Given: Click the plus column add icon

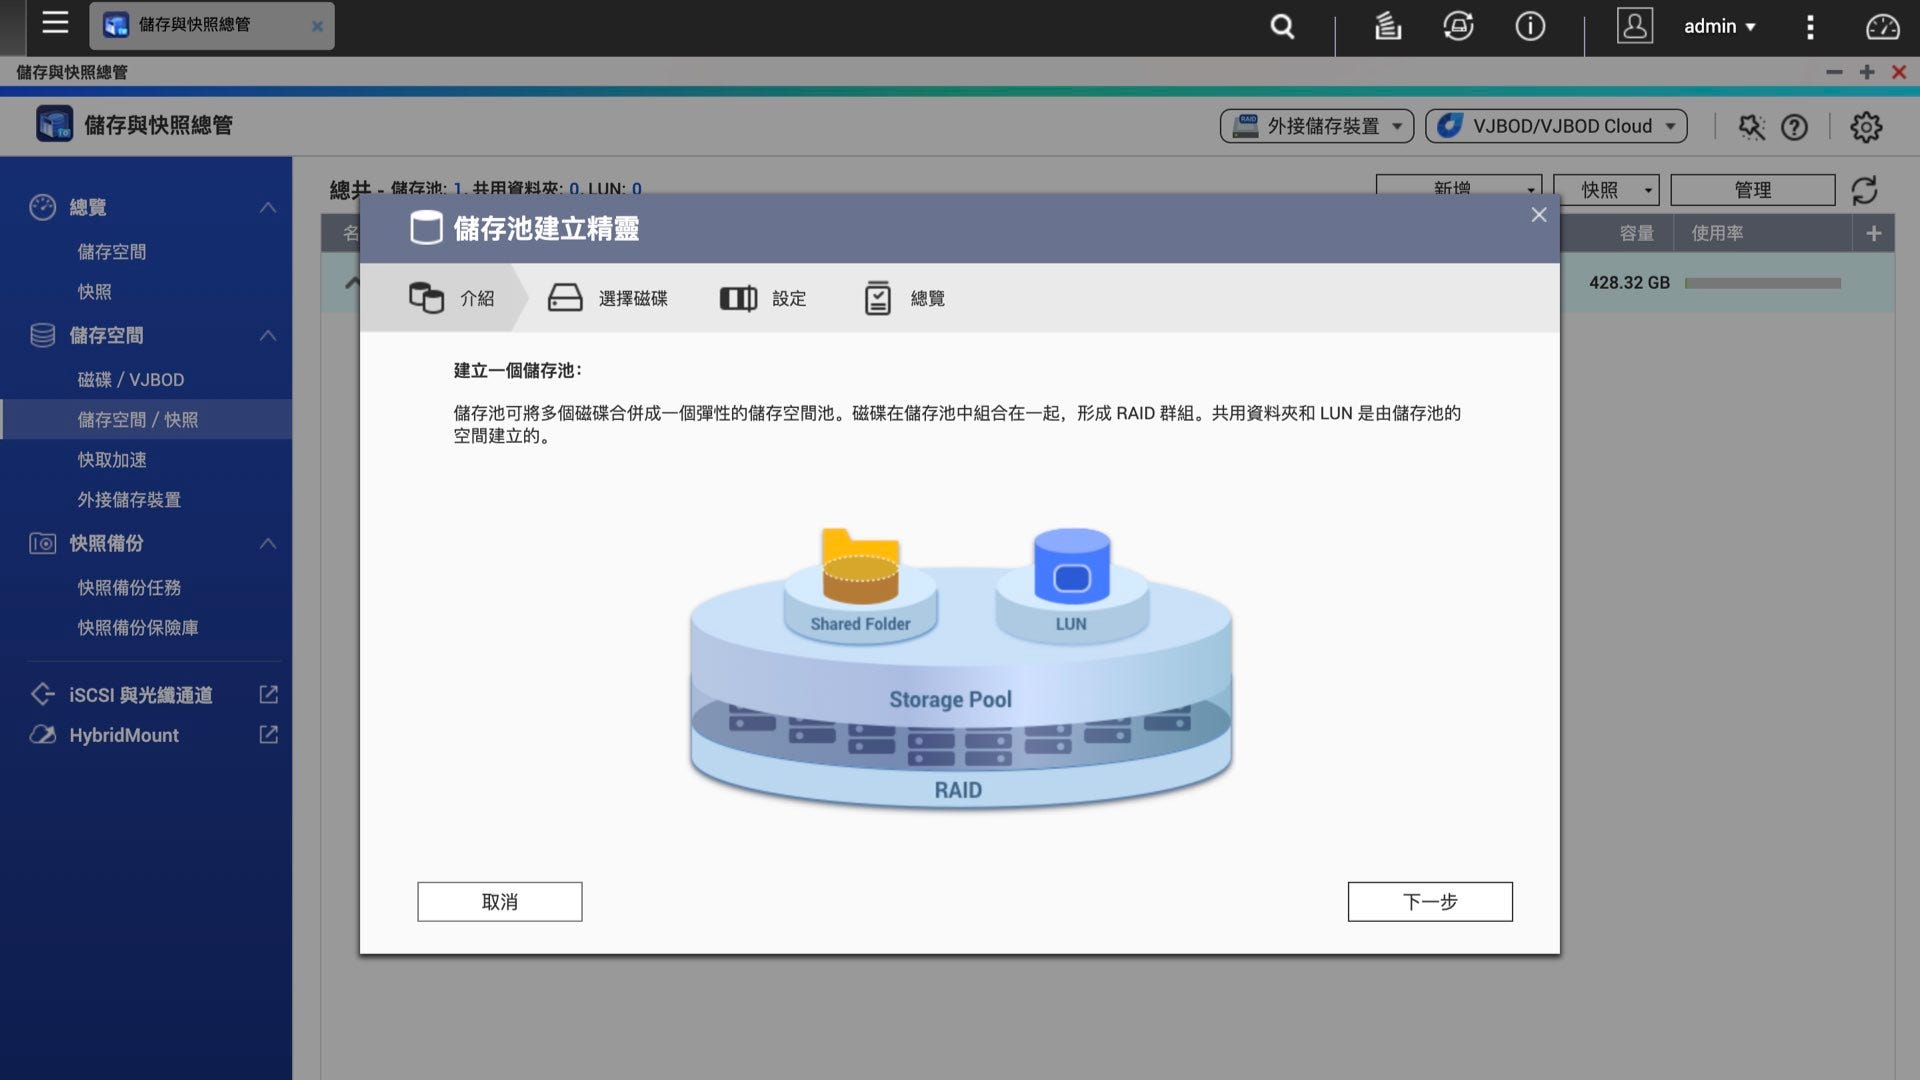Looking at the screenshot, I should [x=1874, y=233].
